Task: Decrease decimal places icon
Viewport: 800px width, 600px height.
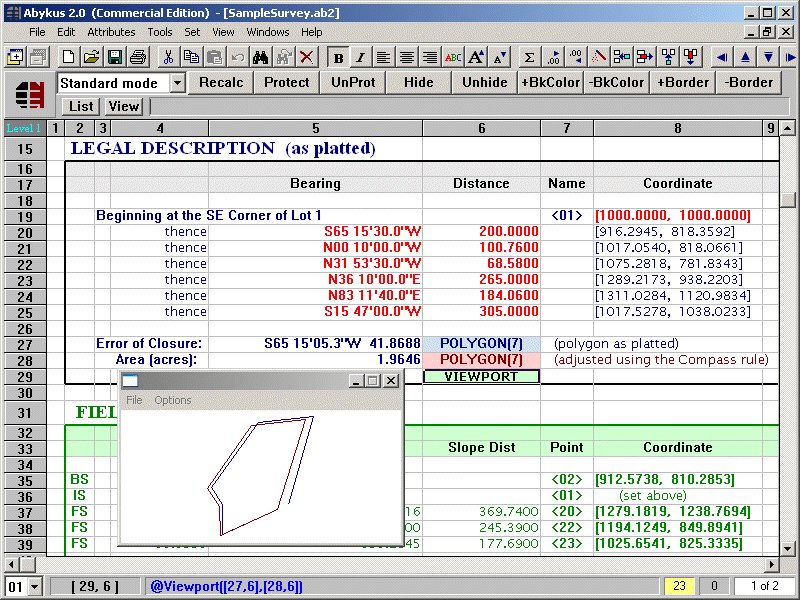Action: click(576, 57)
